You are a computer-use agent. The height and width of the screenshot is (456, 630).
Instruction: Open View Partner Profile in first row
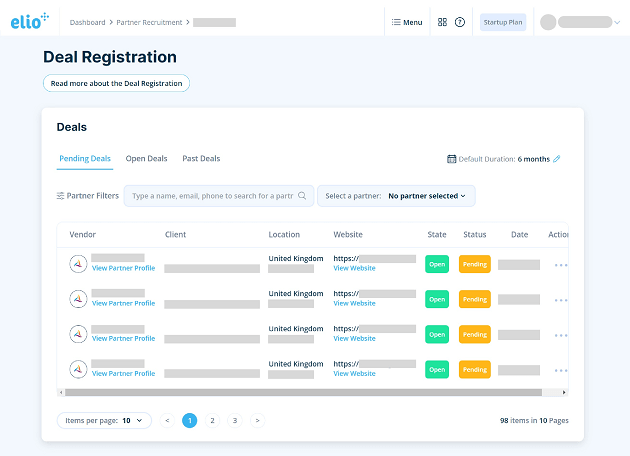[123, 268]
